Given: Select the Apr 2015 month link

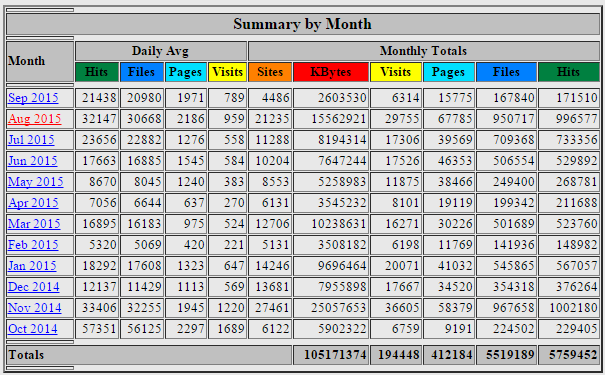Looking at the screenshot, I should [33, 203].
